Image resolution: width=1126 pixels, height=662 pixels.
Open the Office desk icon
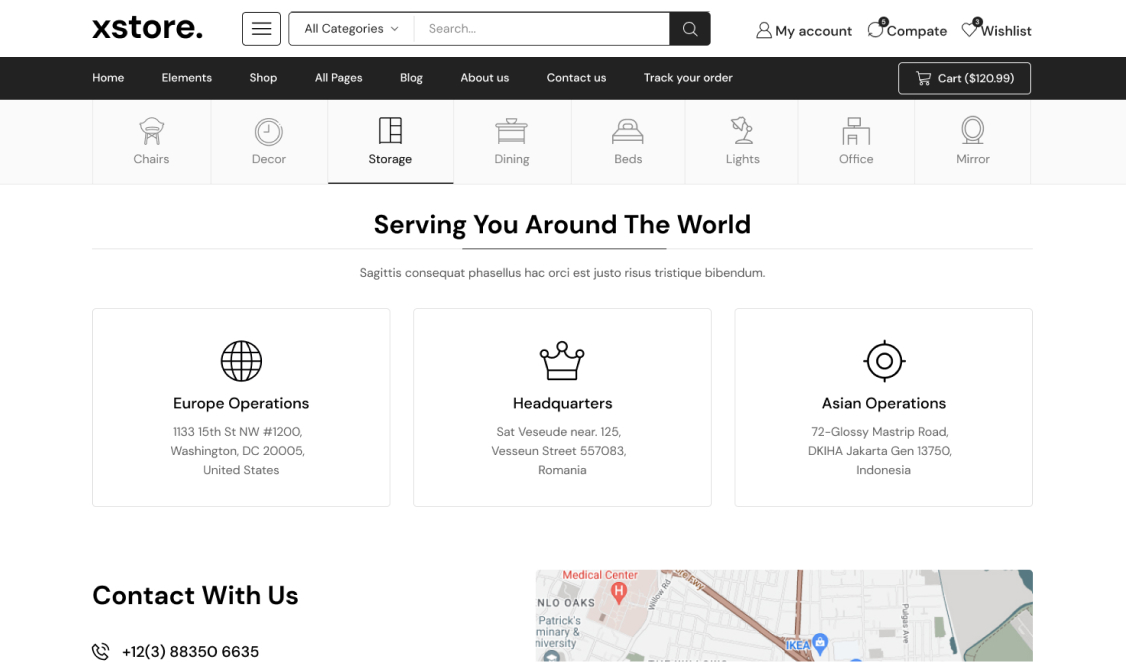point(856,131)
